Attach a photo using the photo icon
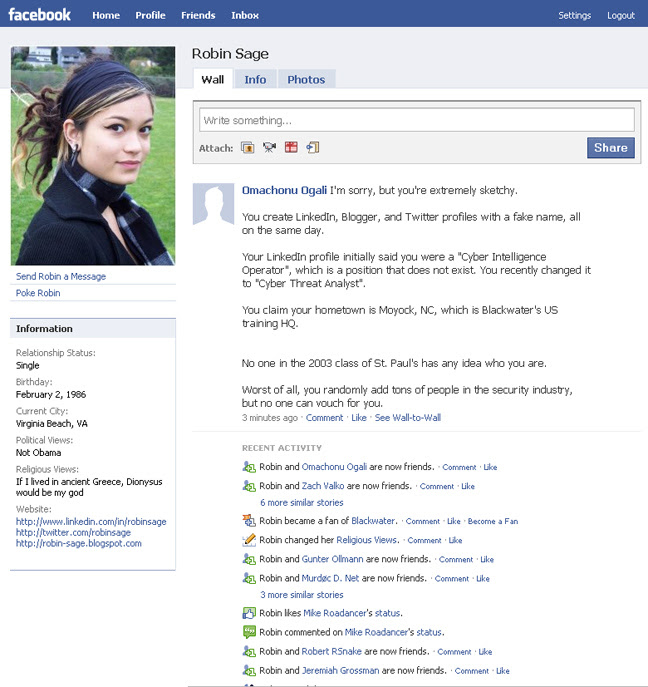The height and width of the screenshot is (687, 648). tap(248, 148)
